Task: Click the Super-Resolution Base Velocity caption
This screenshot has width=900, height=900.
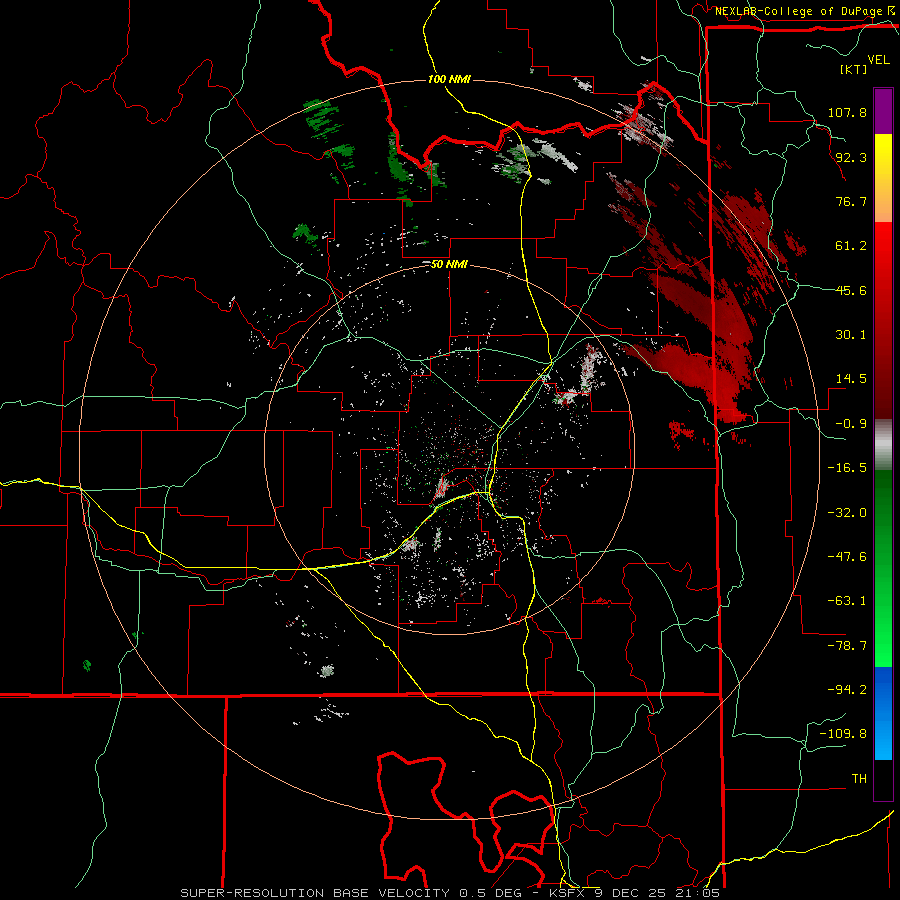Action: [449, 893]
